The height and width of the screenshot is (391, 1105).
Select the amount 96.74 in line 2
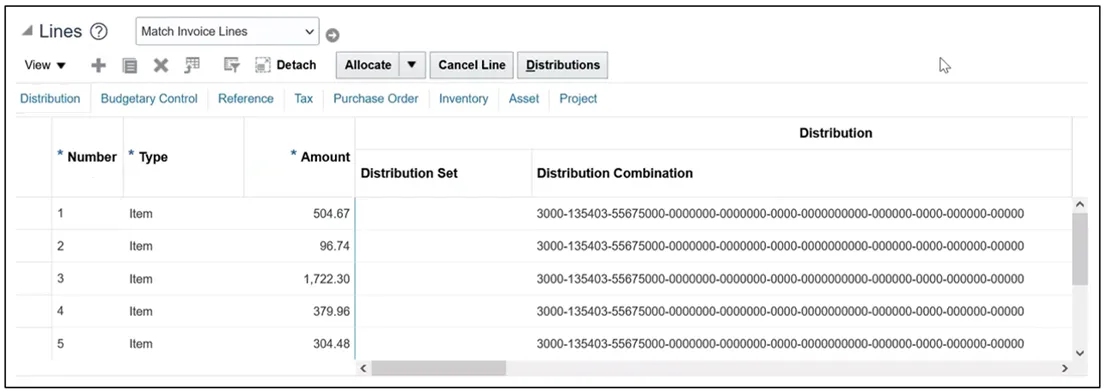tap(335, 246)
